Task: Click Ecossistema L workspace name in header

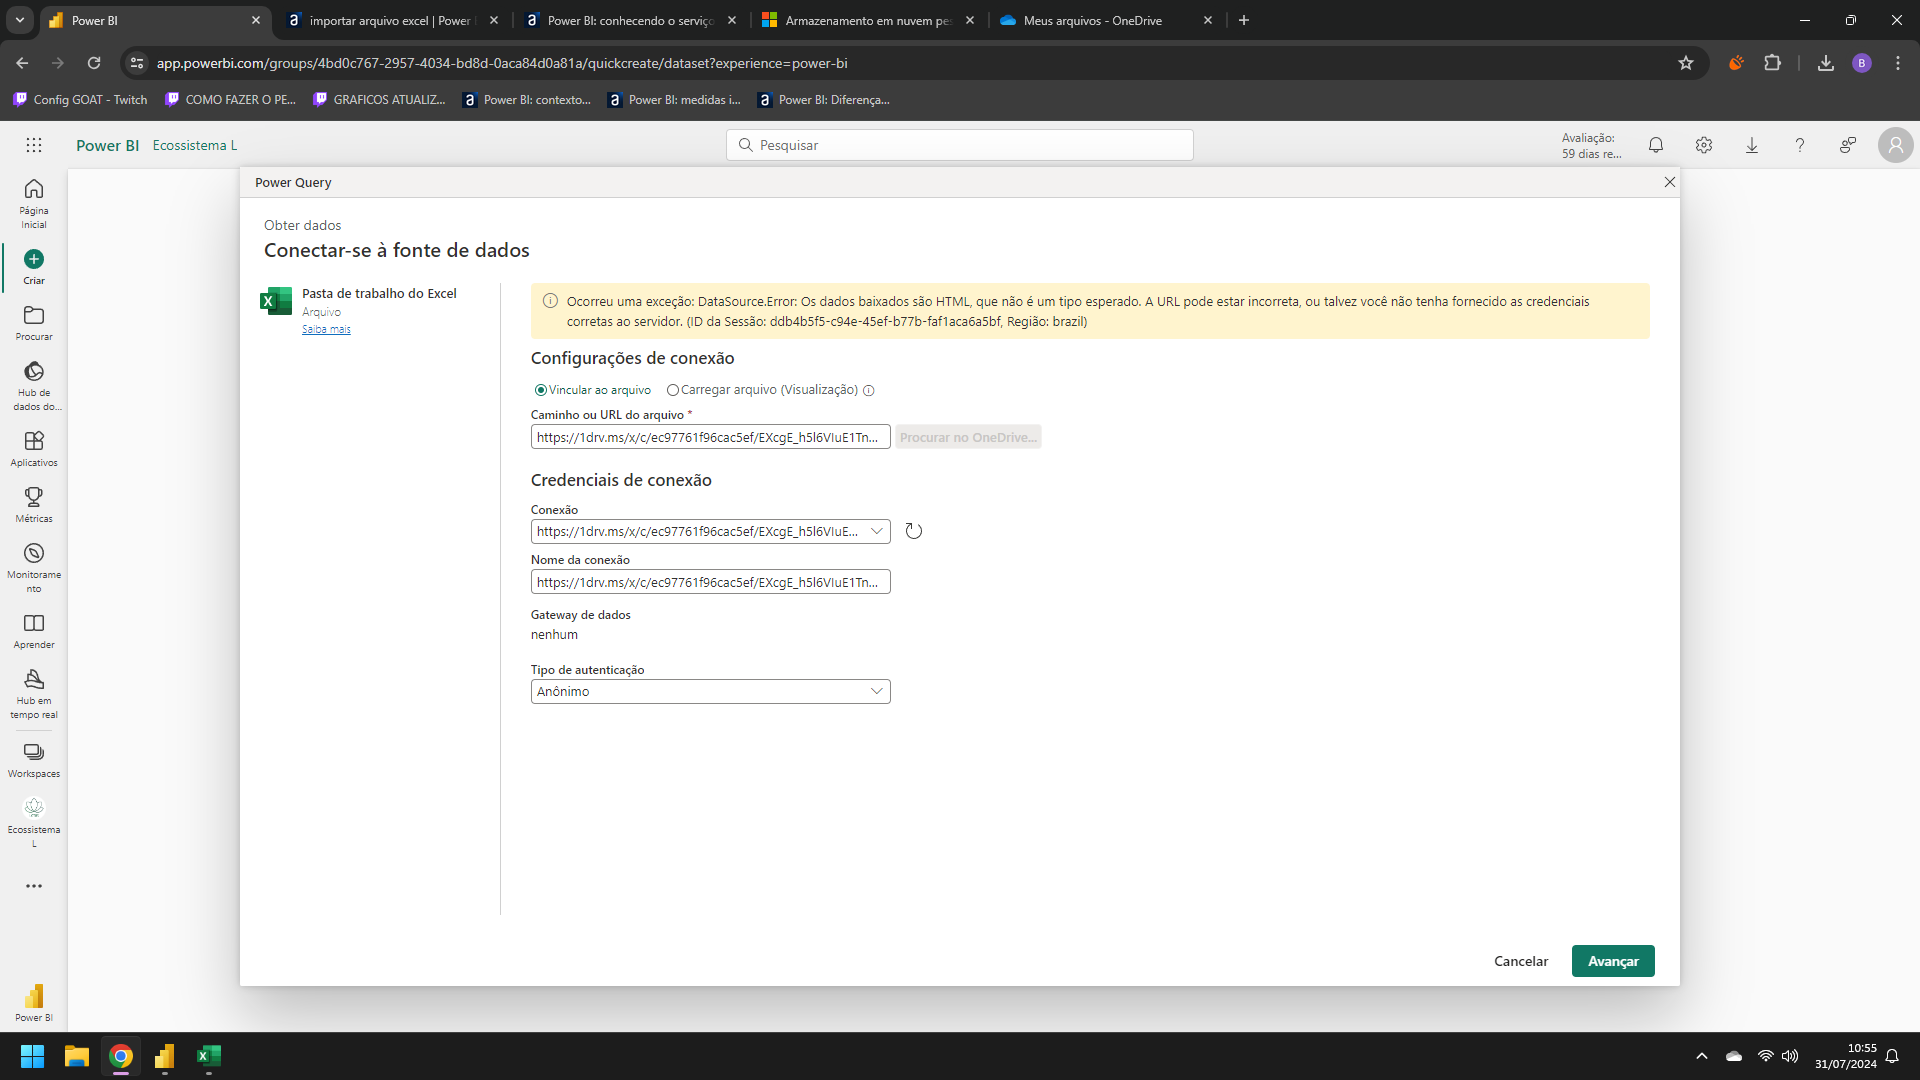Action: tap(195, 145)
